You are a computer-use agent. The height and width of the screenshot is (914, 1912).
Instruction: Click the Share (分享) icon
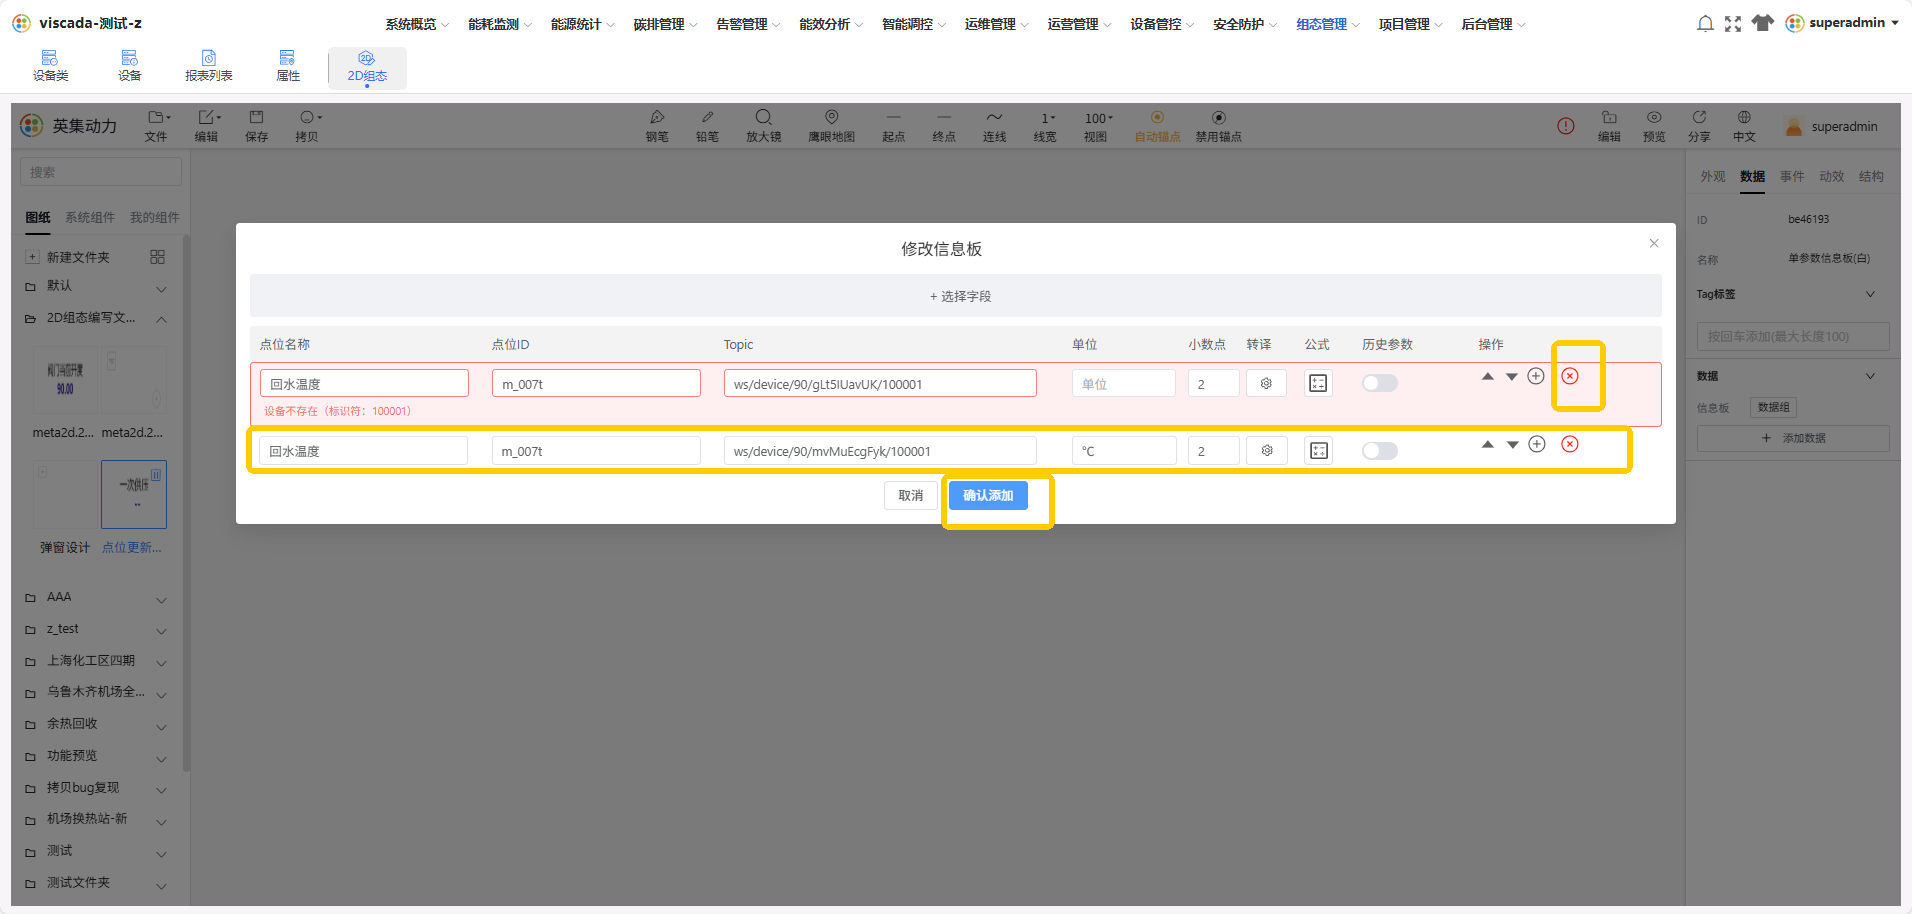pos(1699,126)
